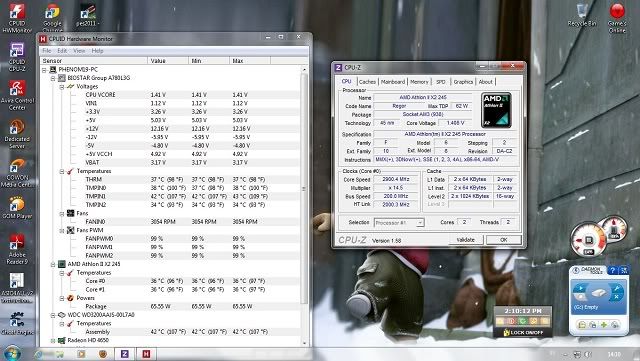This screenshot has width=640, height=361.
Task: Open Avira Control Center desktop icon
Action: point(17,95)
